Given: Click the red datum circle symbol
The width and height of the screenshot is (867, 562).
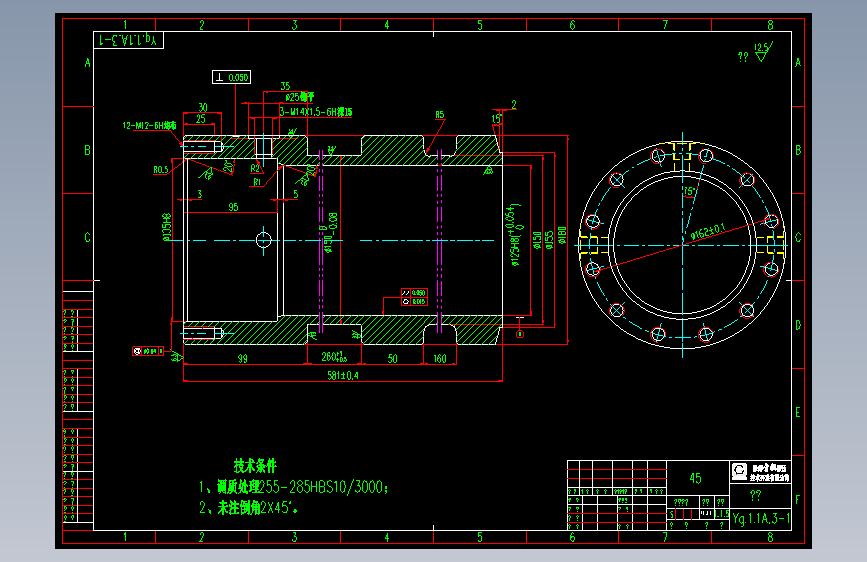Looking at the screenshot, I should [520, 334].
